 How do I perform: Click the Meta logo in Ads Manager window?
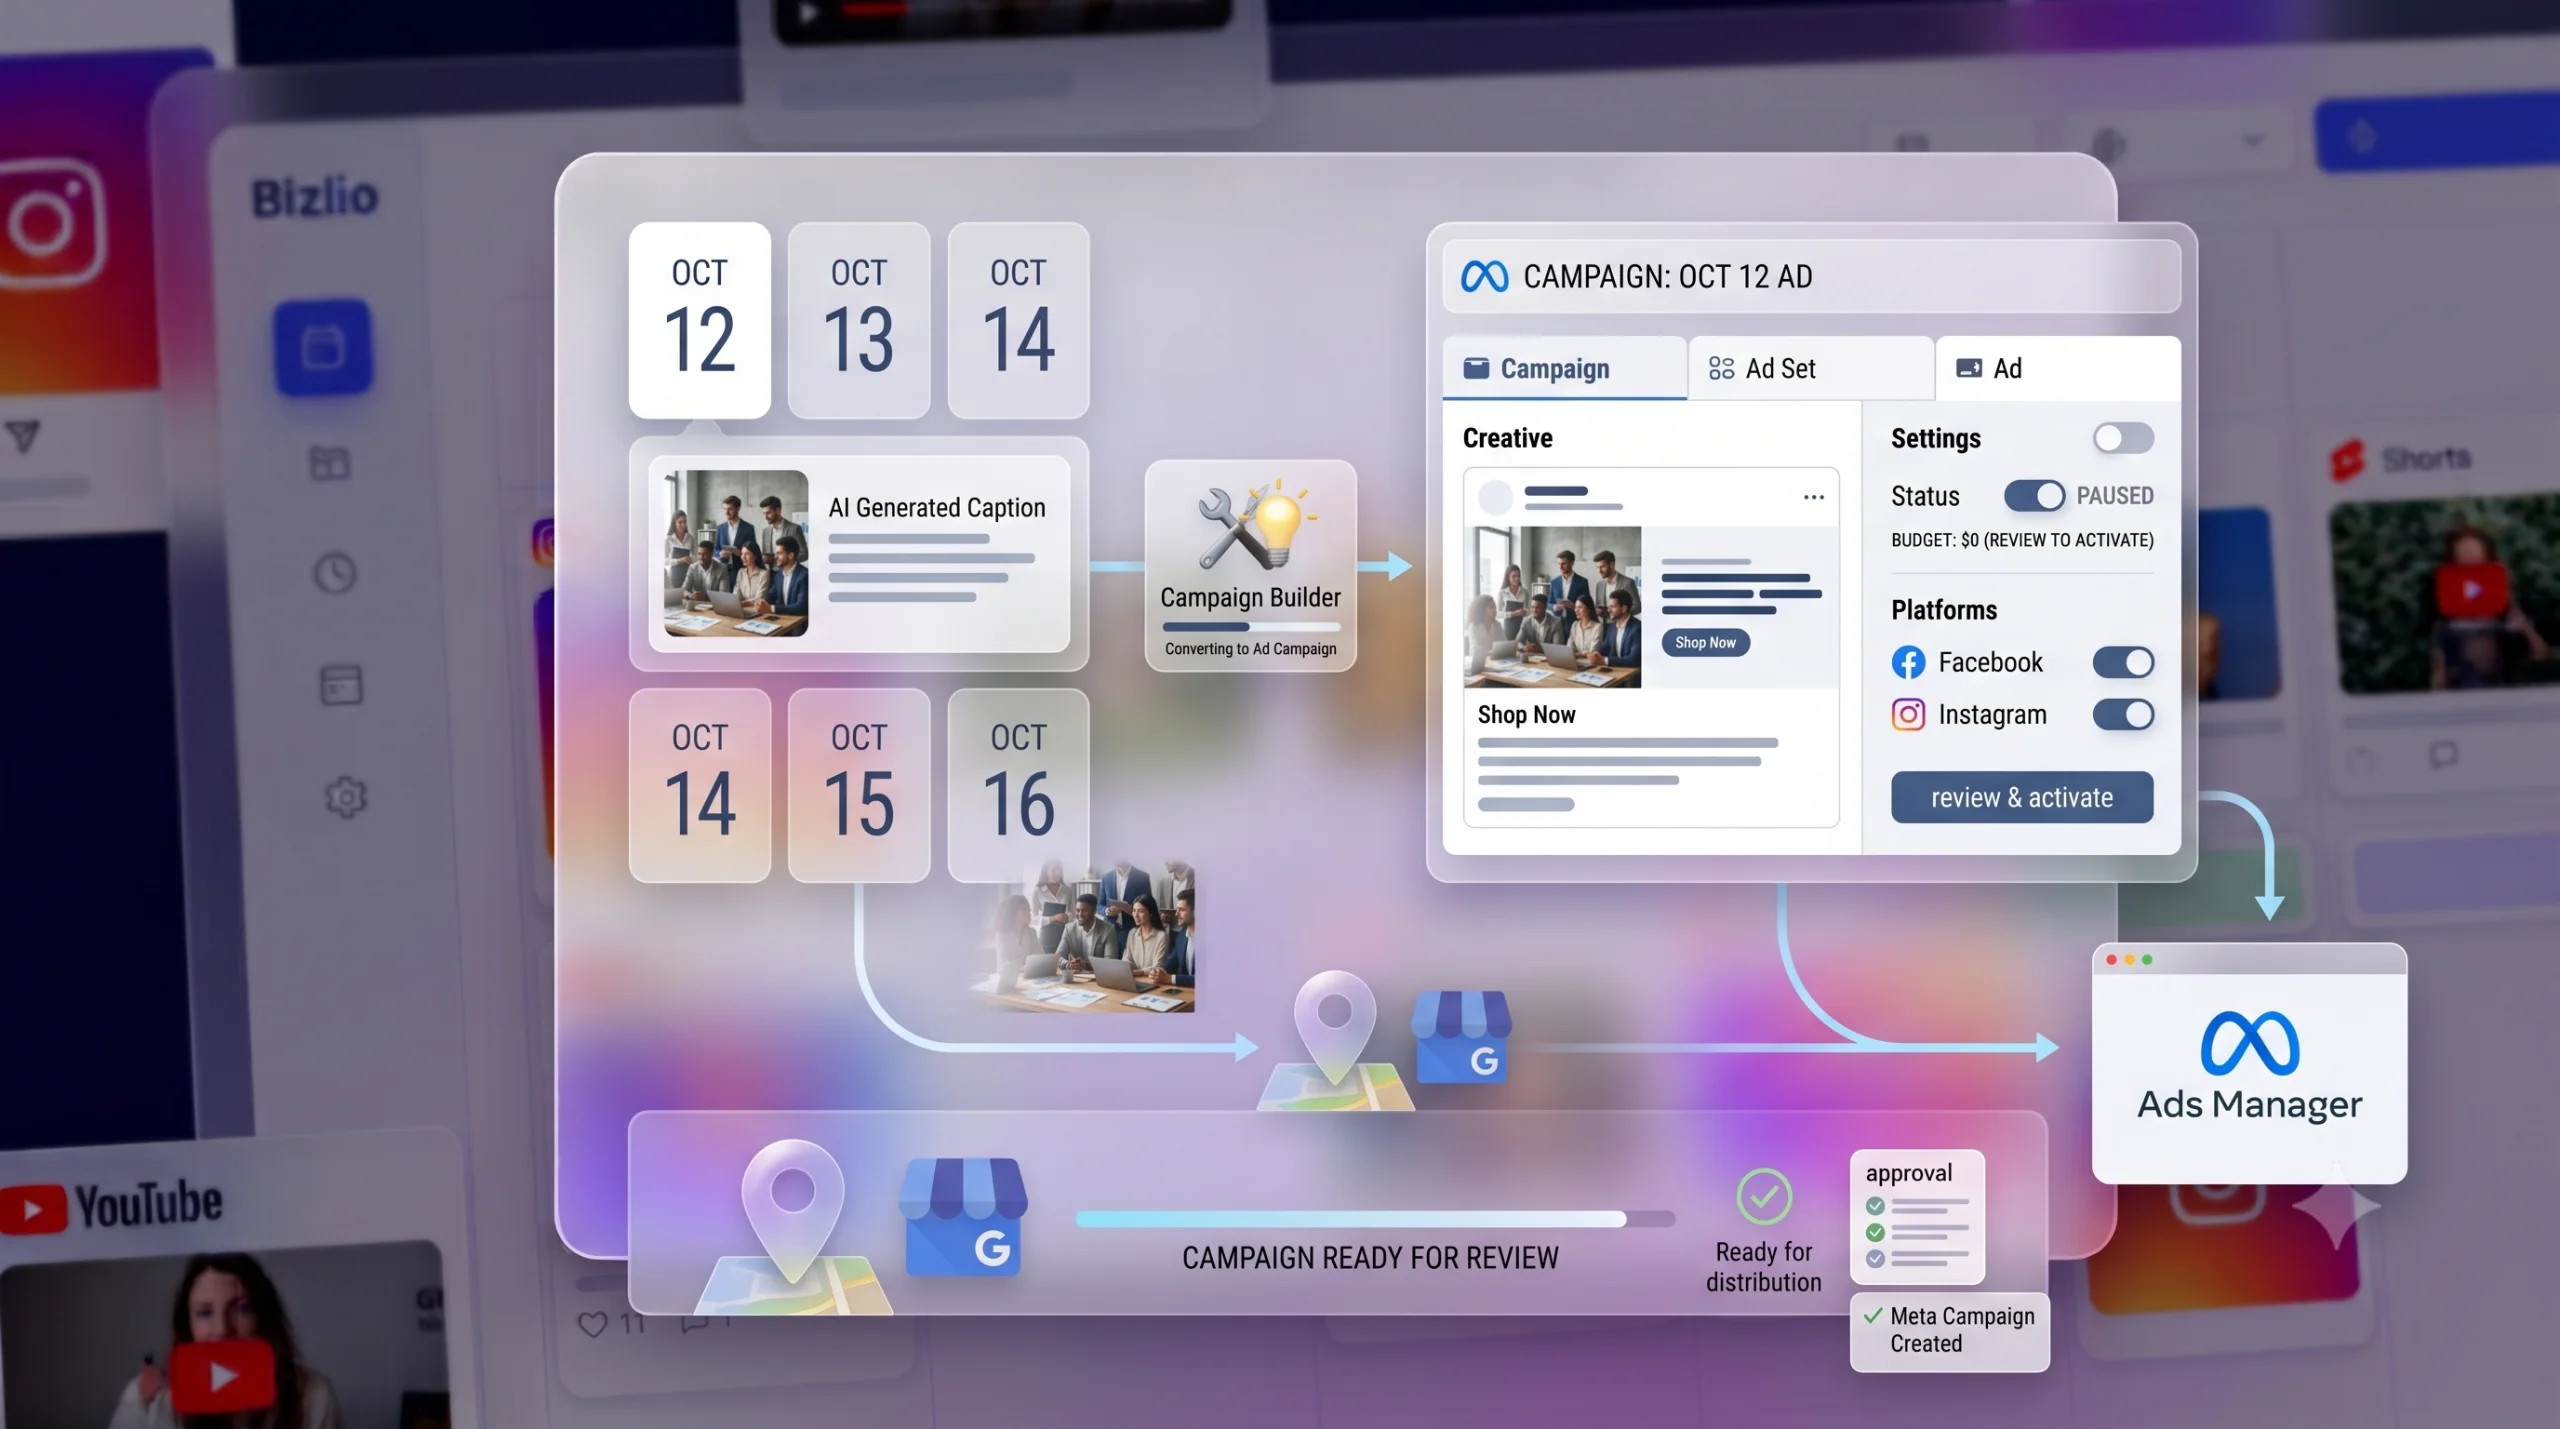2250,1043
